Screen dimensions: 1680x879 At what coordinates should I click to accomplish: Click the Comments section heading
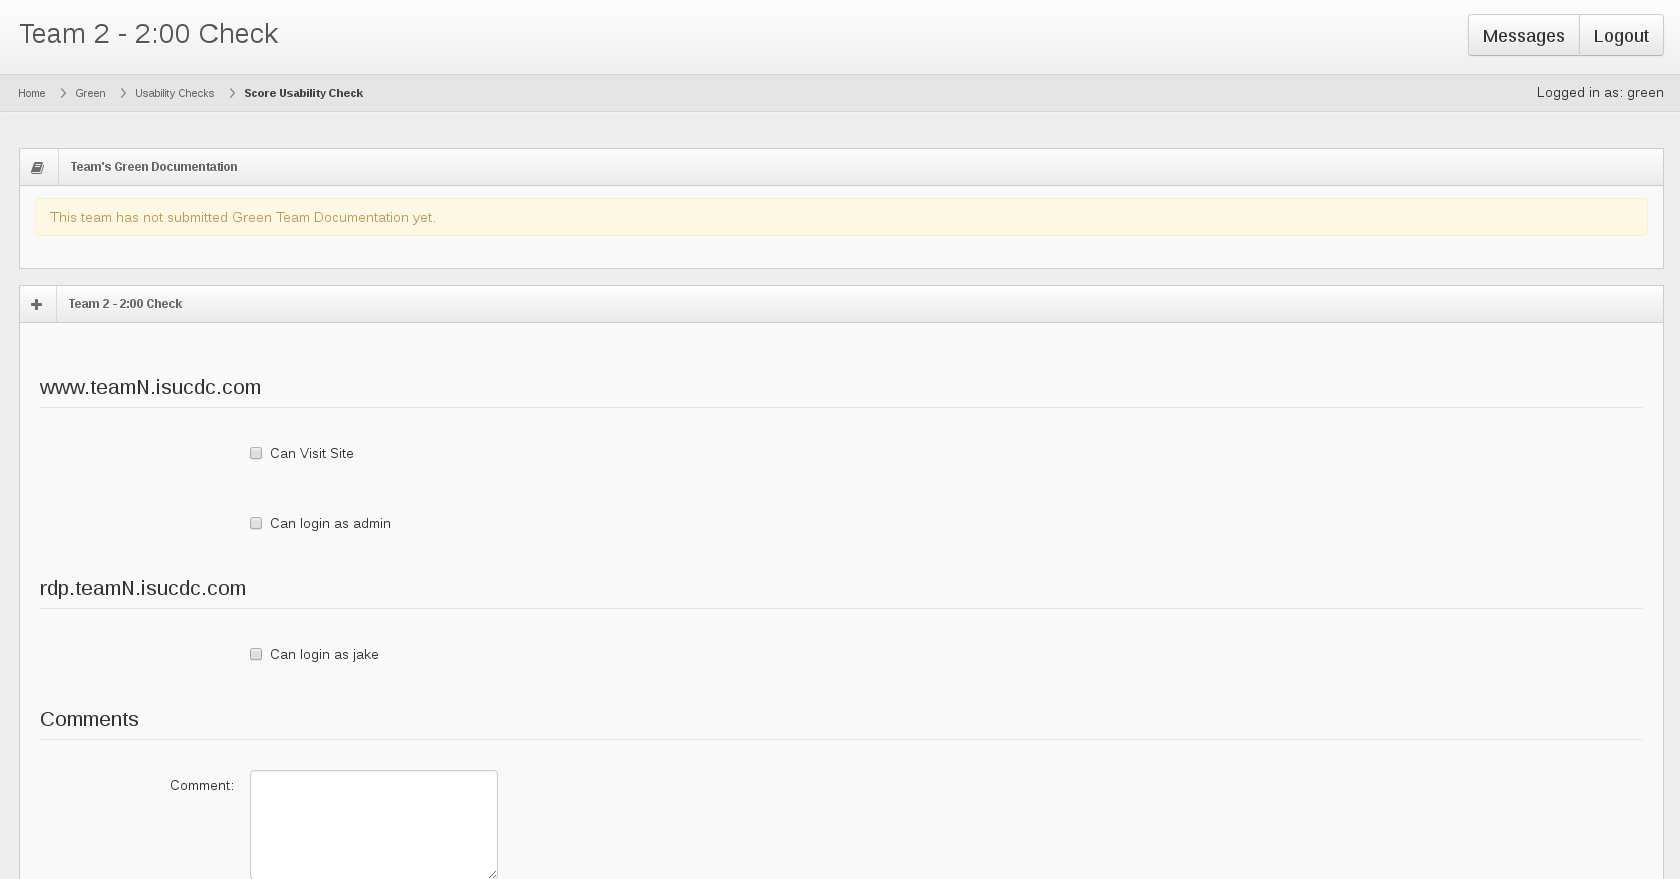click(89, 719)
